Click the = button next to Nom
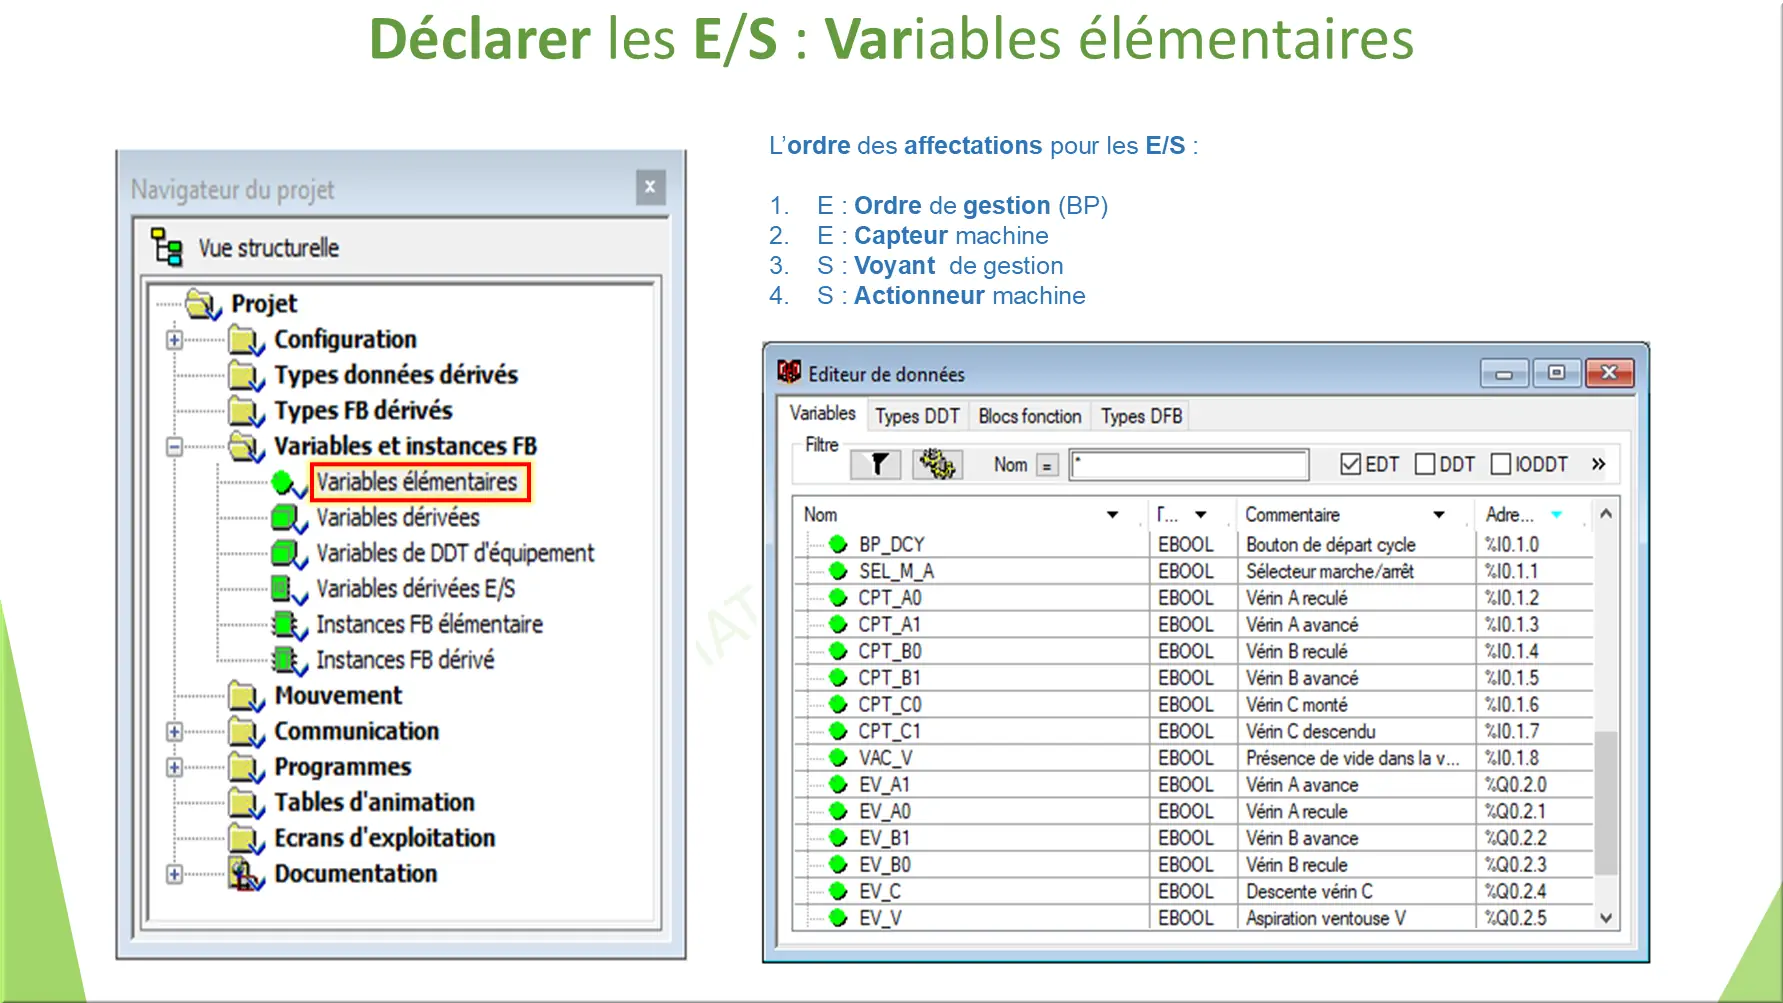This screenshot has width=1783, height=1003. coord(1046,465)
